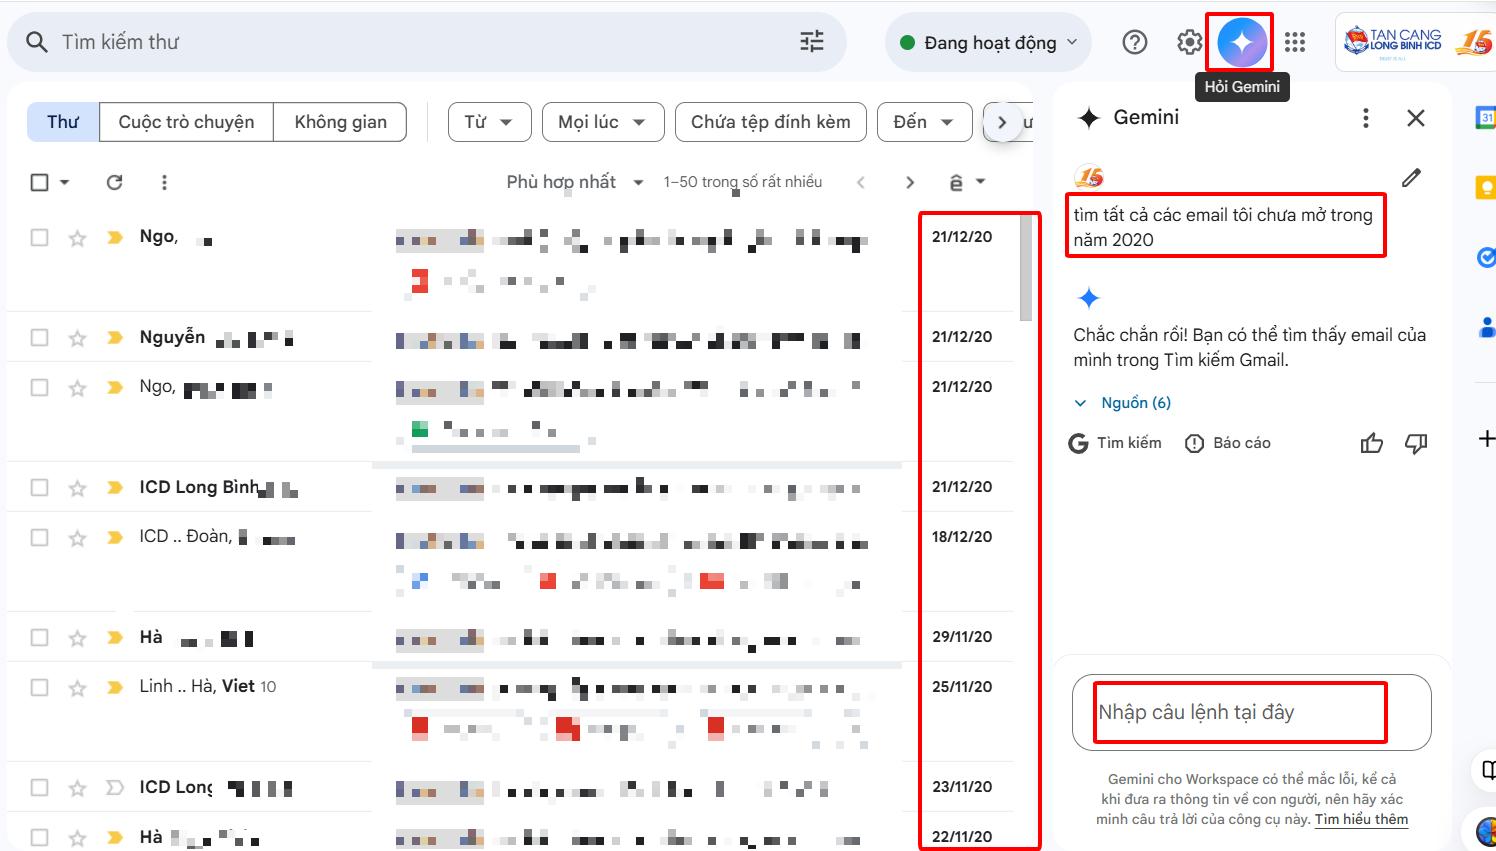Check the checkbox for the 29/11/20 email from Hà

[x=39, y=637]
